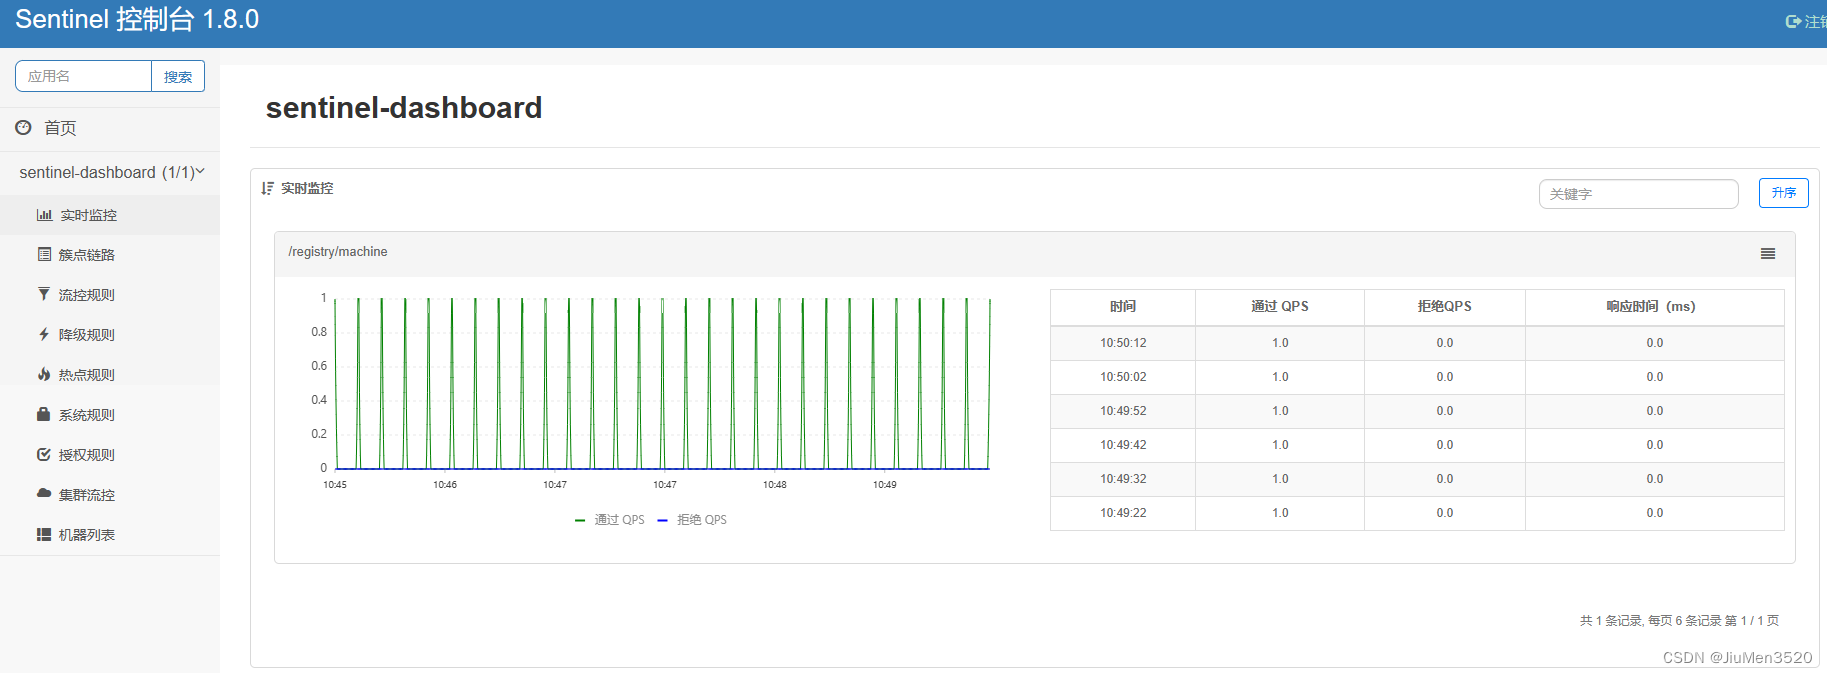Screen dimensions: 1827x673
Task: Open 降级规则 degrade rules
Action: click(x=86, y=335)
